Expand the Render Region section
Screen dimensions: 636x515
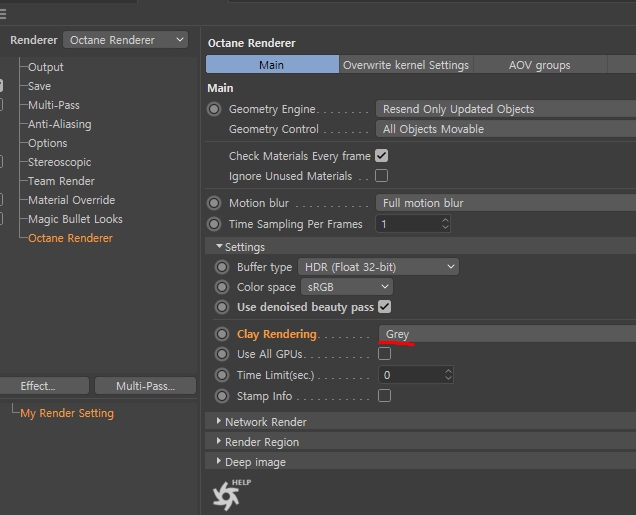(219, 441)
